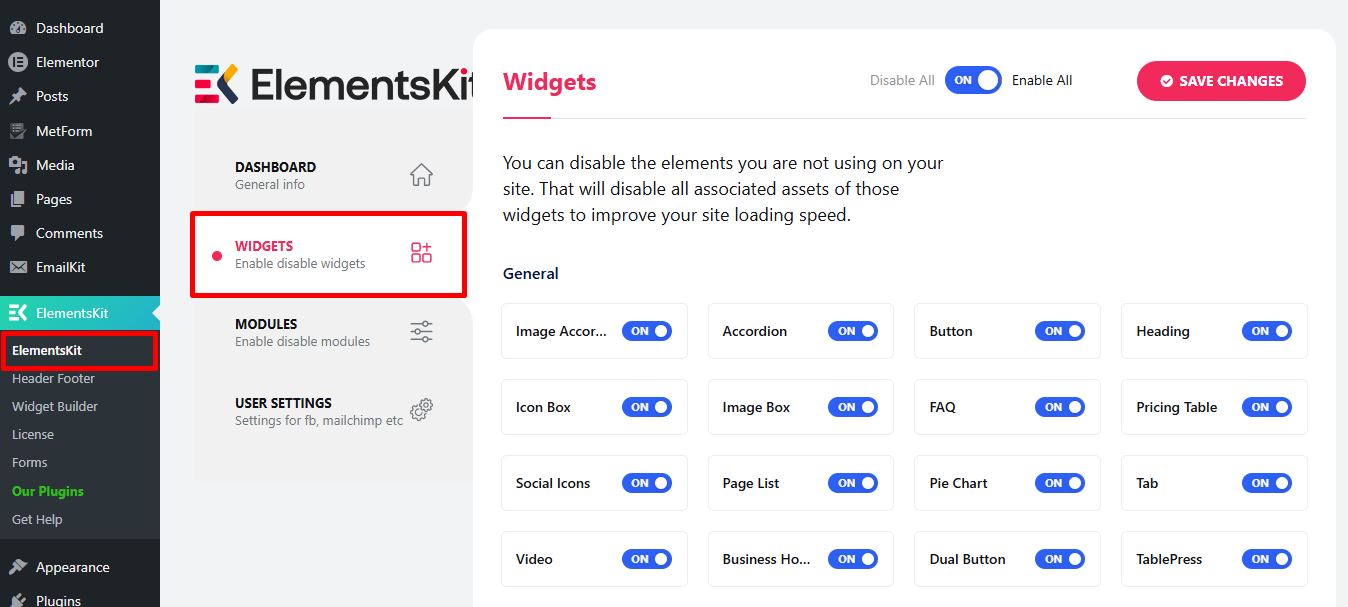Disable the Accordion widget toggle
Screen dimensions: 1348x607
click(853, 331)
